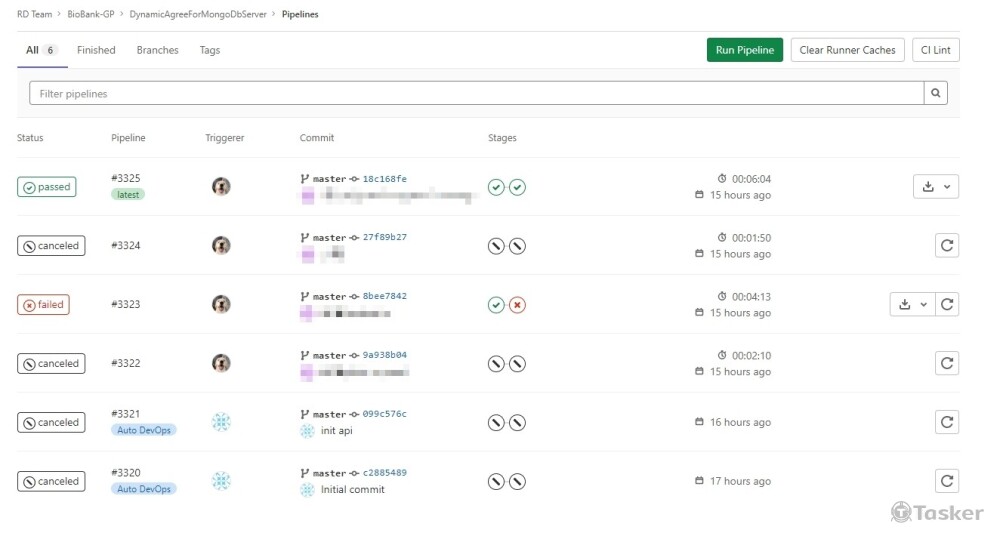Click Clear Runner Caches button

coord(847,50)
